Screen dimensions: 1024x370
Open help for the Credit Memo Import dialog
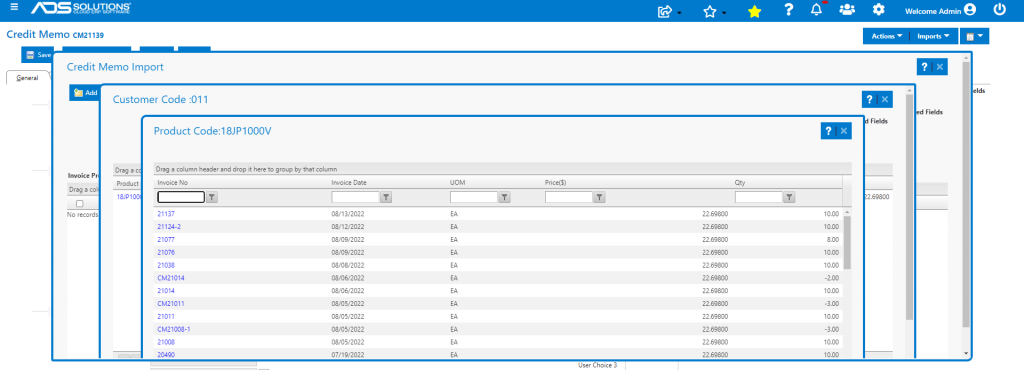924,67
